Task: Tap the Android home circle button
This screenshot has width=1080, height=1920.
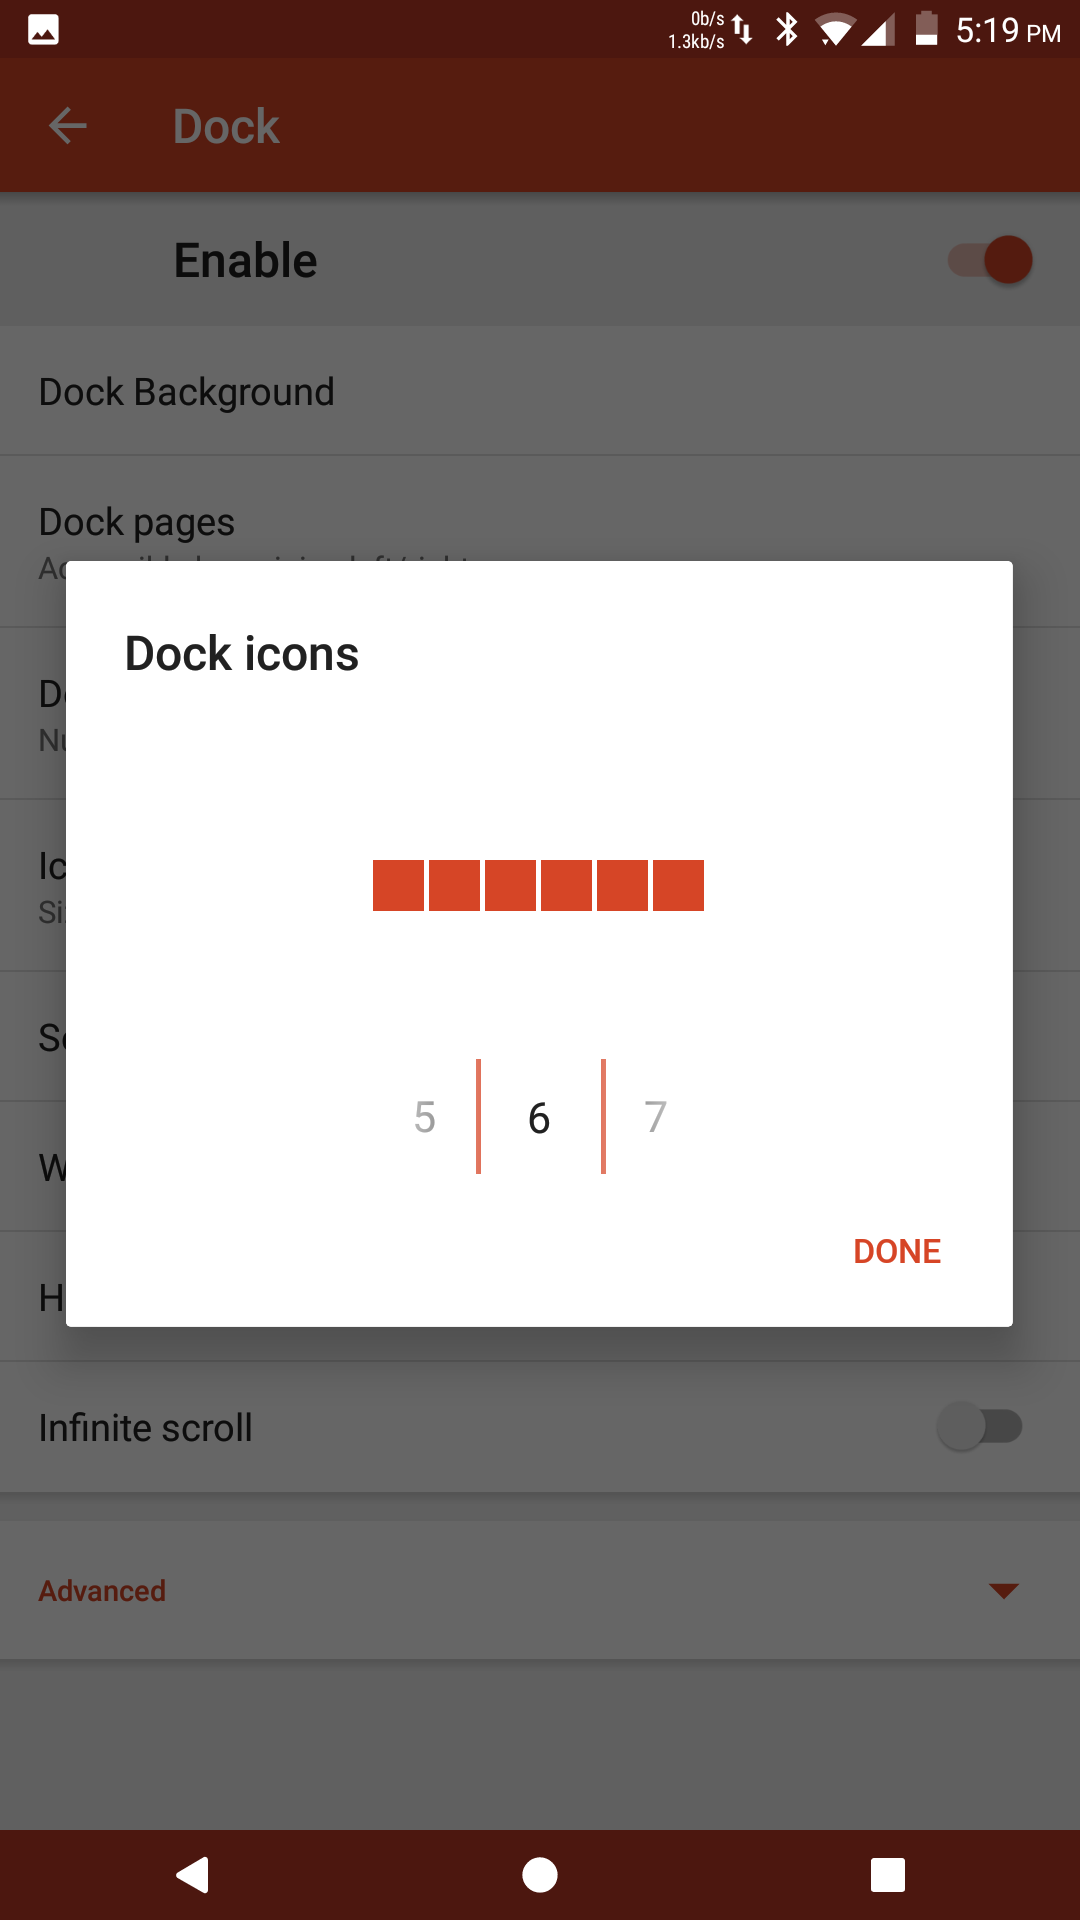Action: [540, 1875]
